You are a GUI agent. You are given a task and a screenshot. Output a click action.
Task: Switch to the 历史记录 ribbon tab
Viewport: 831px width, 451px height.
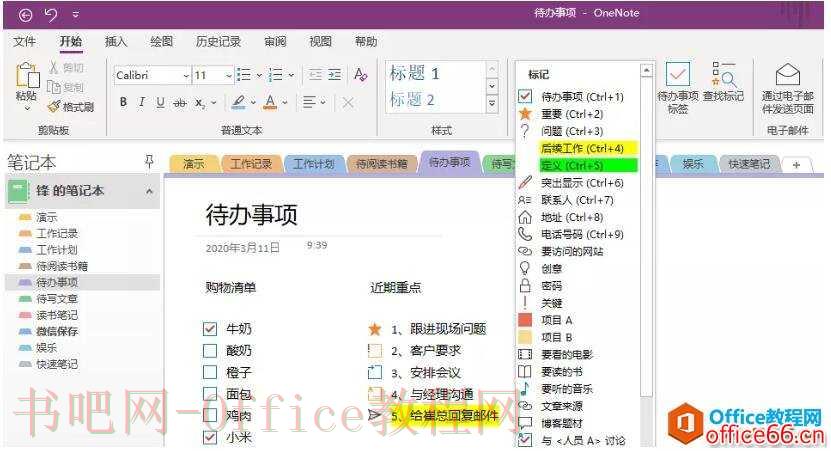[218, 41]
